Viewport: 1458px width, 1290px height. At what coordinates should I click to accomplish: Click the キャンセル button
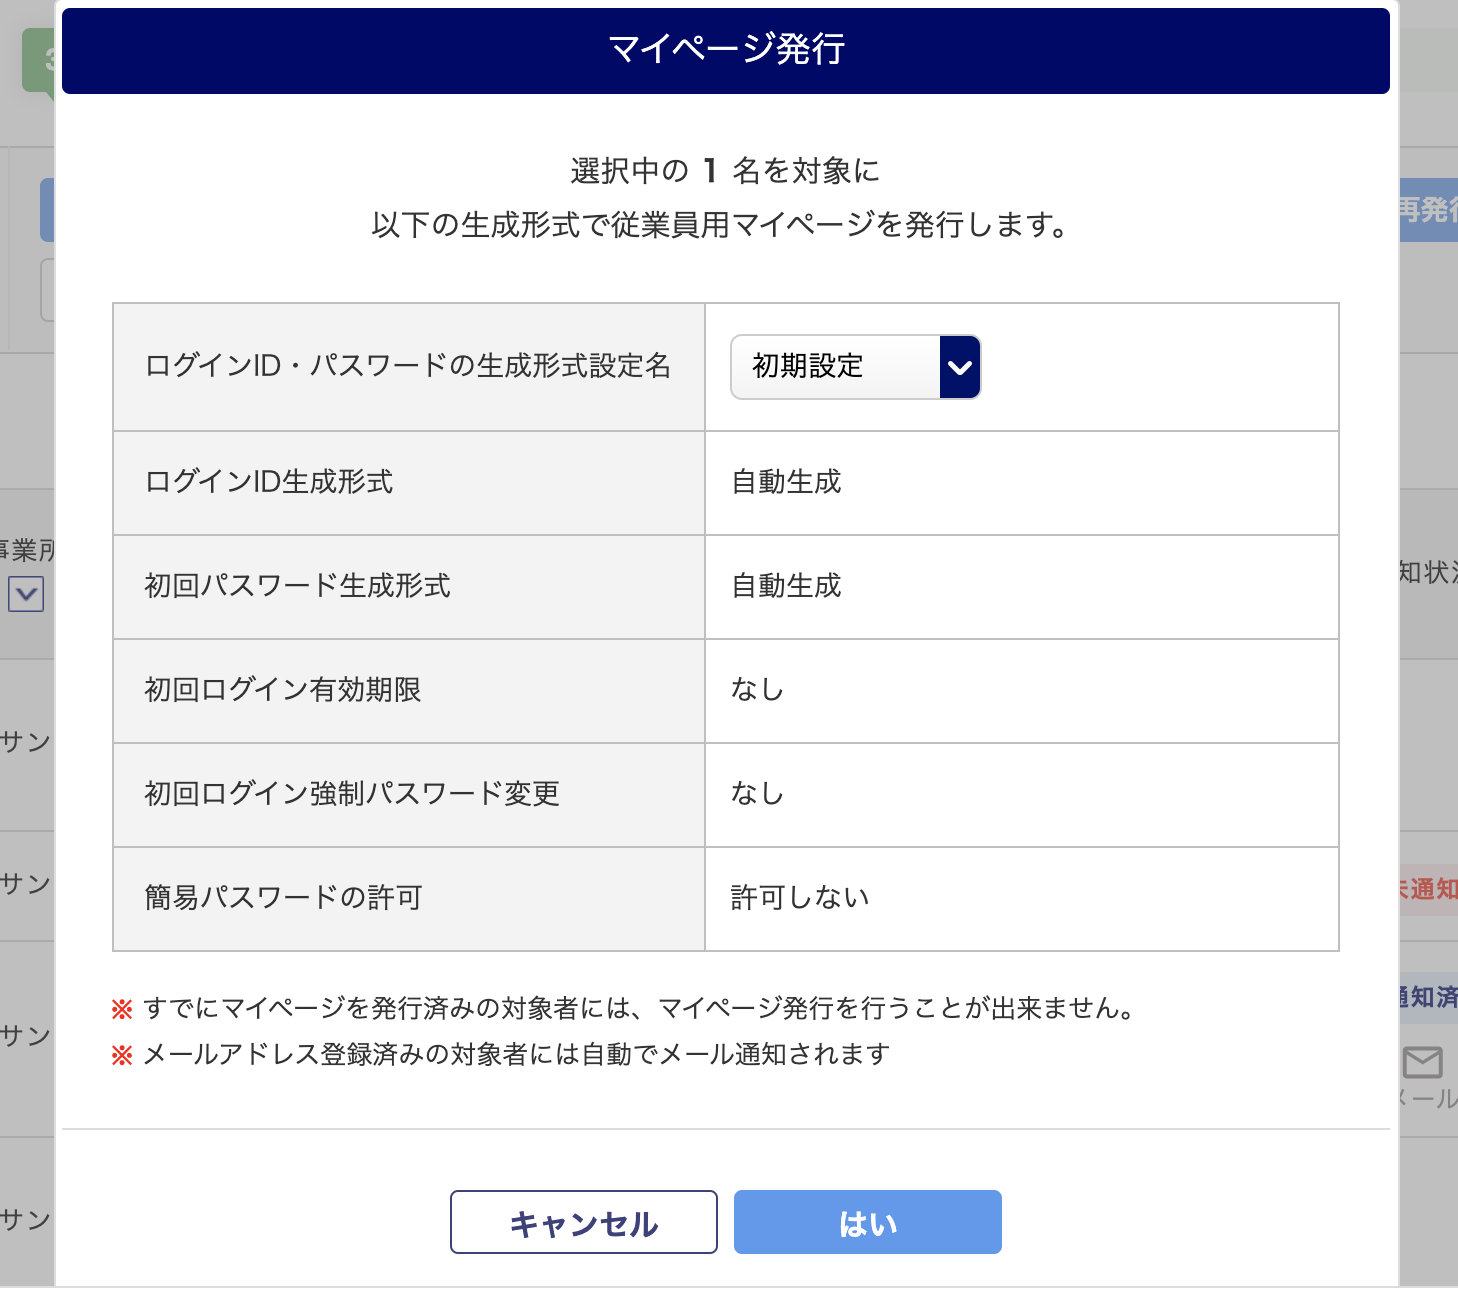[584, 1222]
